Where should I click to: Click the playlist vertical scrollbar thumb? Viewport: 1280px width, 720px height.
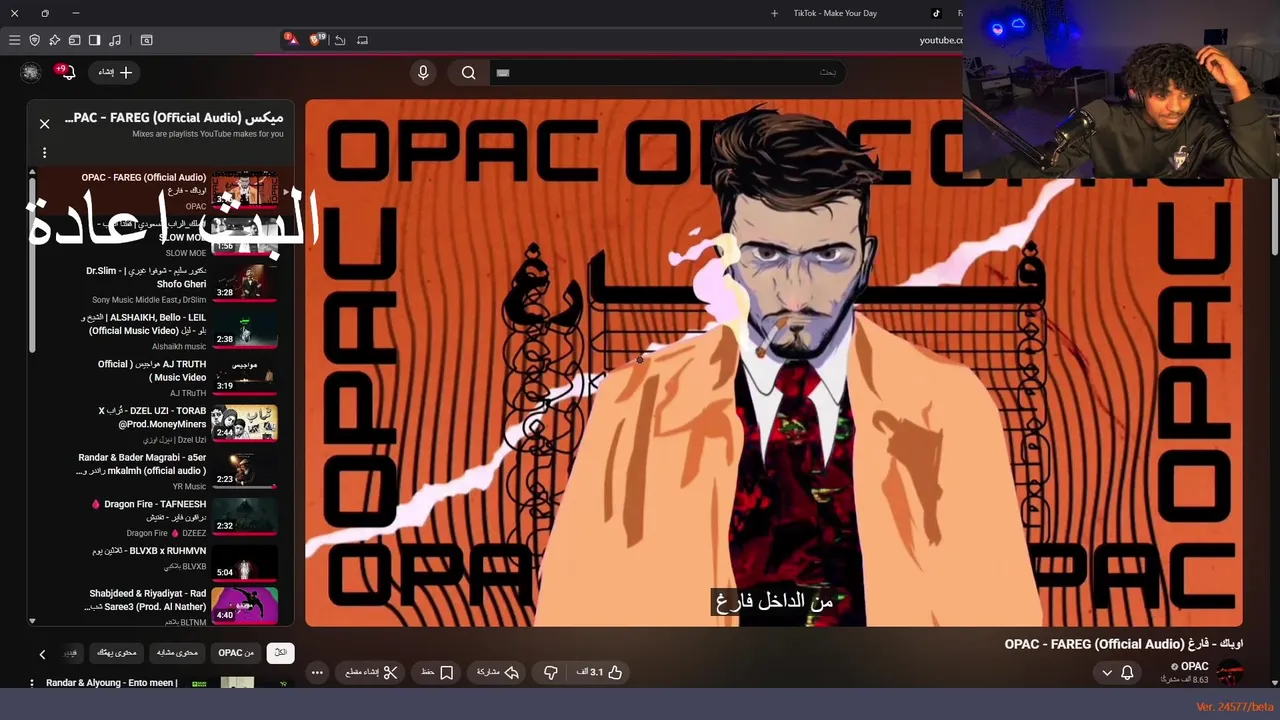click(32, 265)
